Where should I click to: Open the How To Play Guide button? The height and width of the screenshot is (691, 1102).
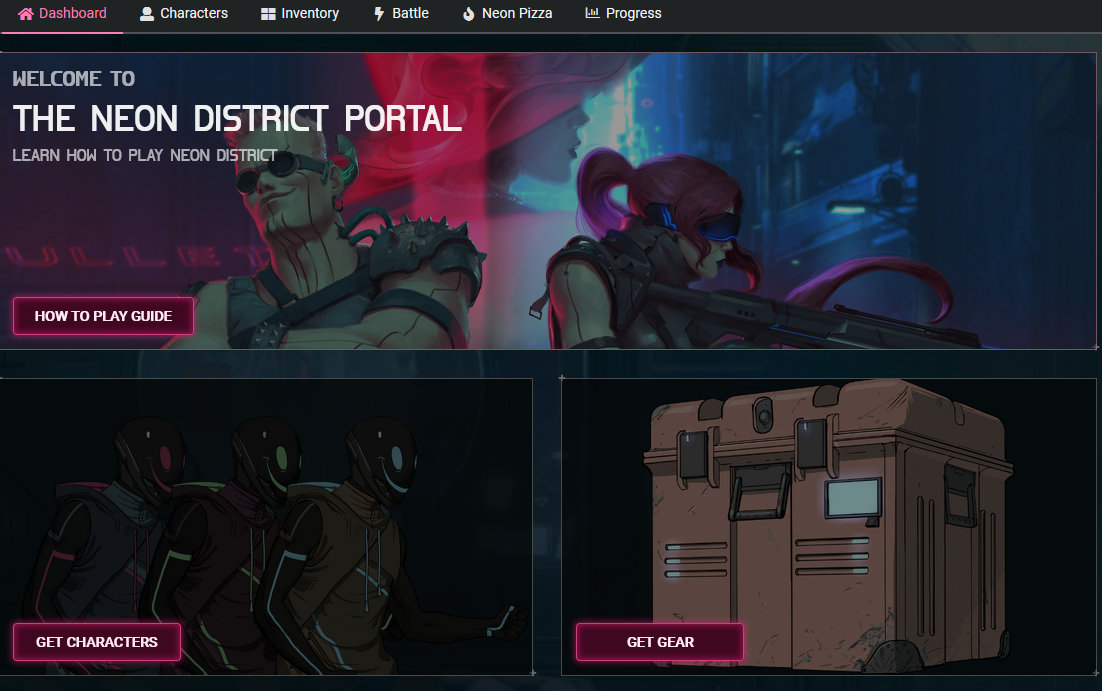pos(103,316)
